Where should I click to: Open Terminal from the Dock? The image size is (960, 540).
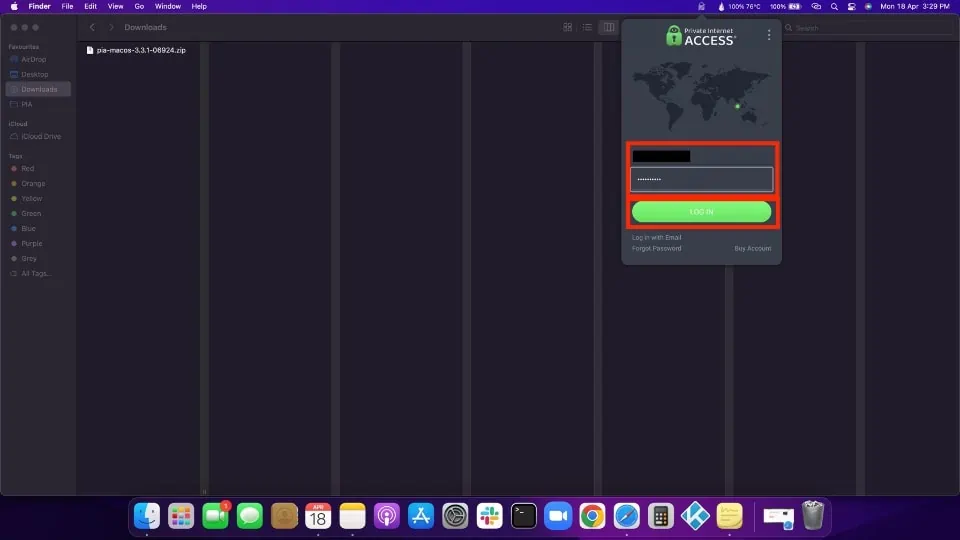click(524, 516)
